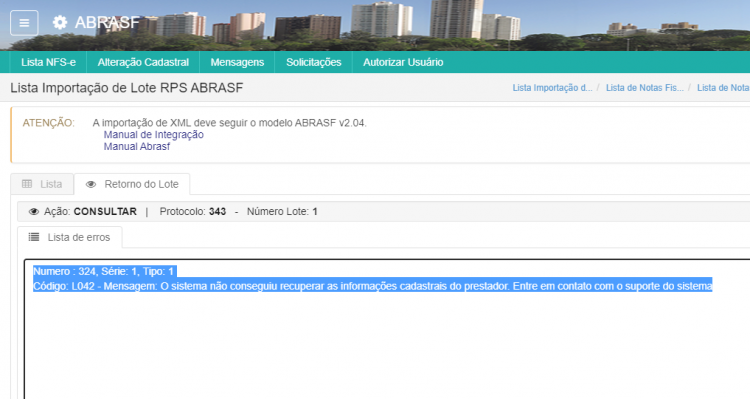Click the 'Ação: CONSULTAR' label

click(90, 211)
